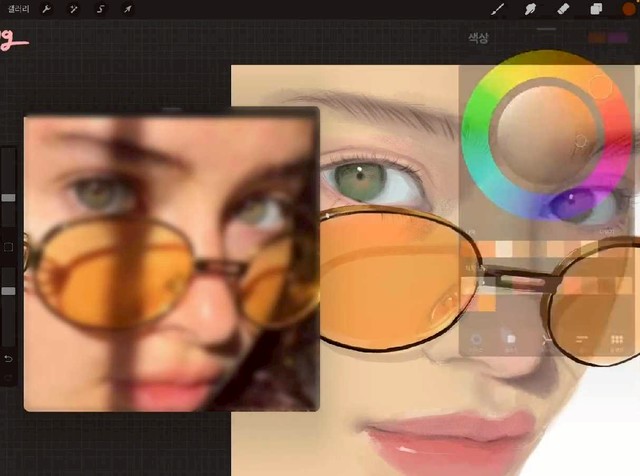Open the Actions wrench menu
This screenshot has width=640, height=476.
[x=47, y=9]
